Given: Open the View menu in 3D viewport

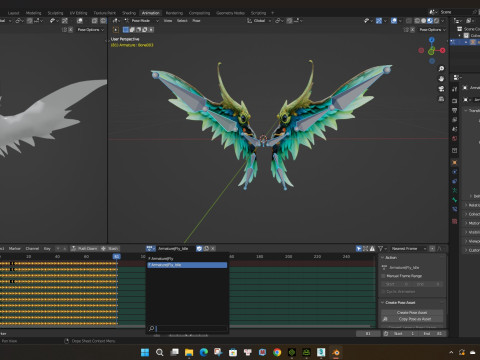Looking at the screenshot, I should pos(168,21).
